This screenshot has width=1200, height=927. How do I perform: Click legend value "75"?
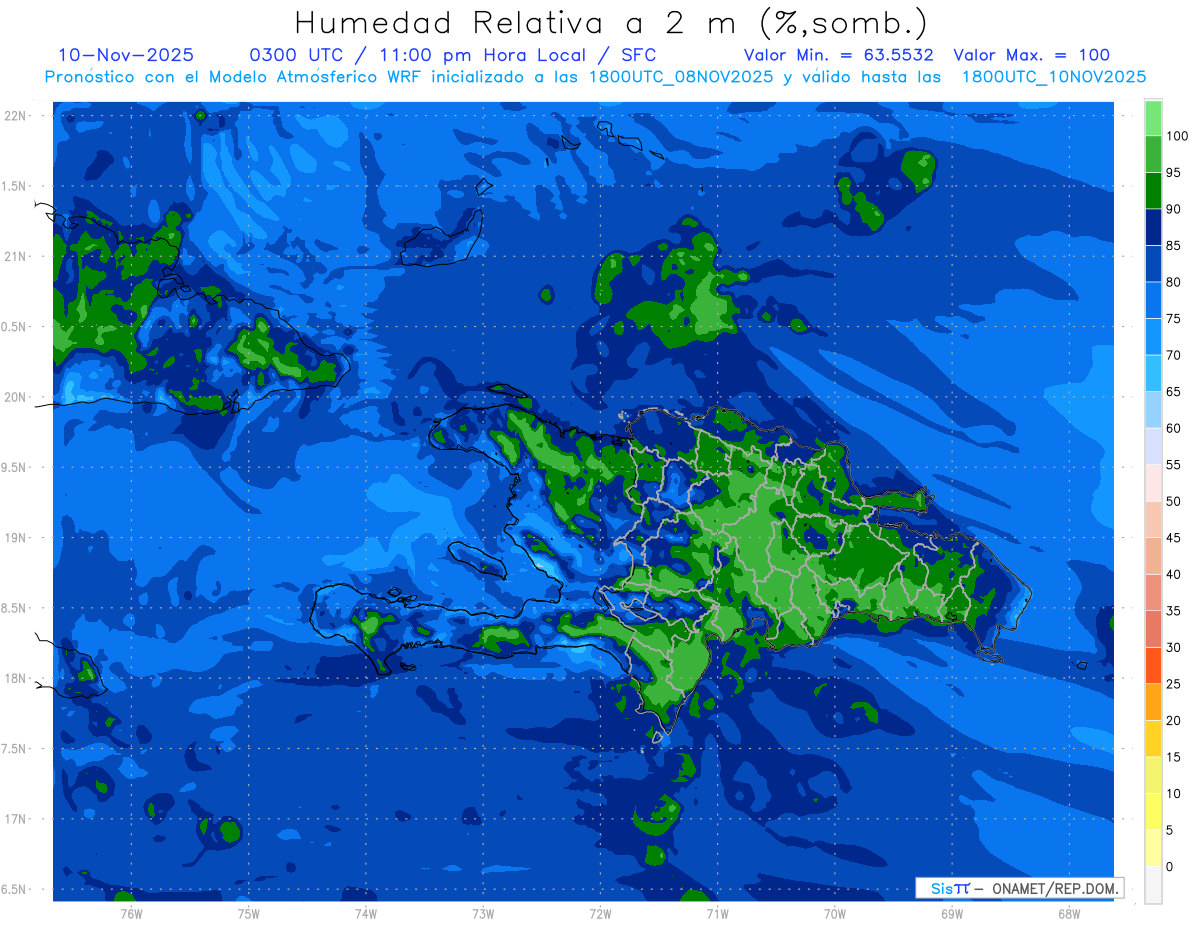coord(1173,319)
